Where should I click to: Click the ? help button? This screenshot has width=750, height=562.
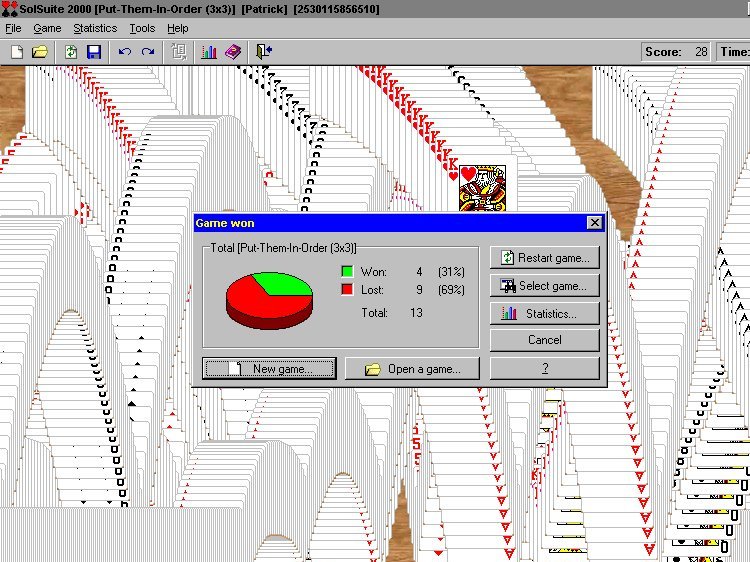tap(545, 368)
